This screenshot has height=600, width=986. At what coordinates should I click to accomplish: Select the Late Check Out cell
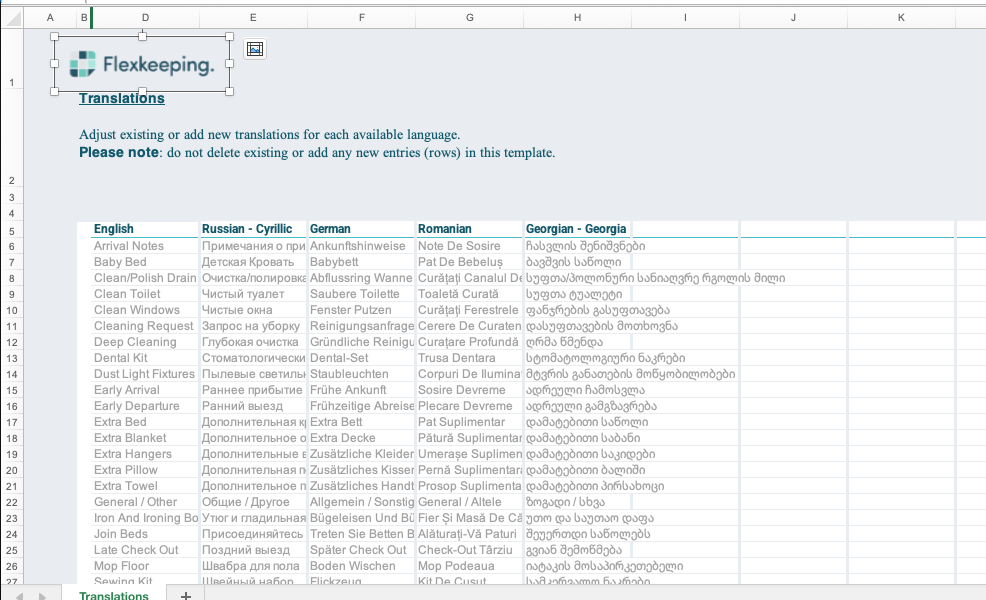pyautogui.click(x=145, y=550)
